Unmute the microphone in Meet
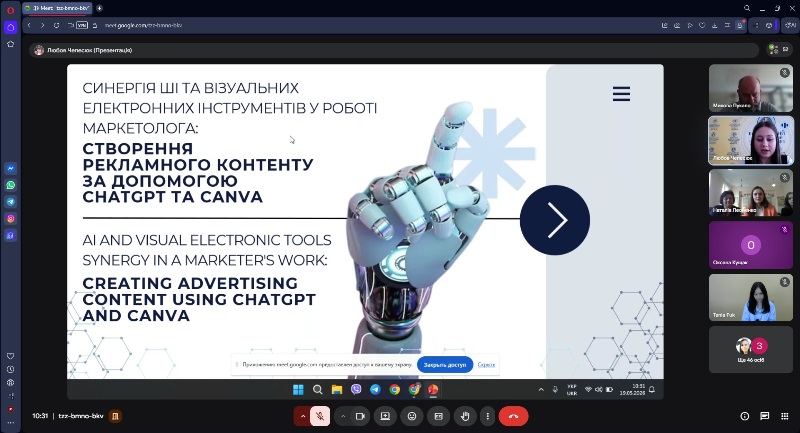800x433 pixels. tap(320, 416)
